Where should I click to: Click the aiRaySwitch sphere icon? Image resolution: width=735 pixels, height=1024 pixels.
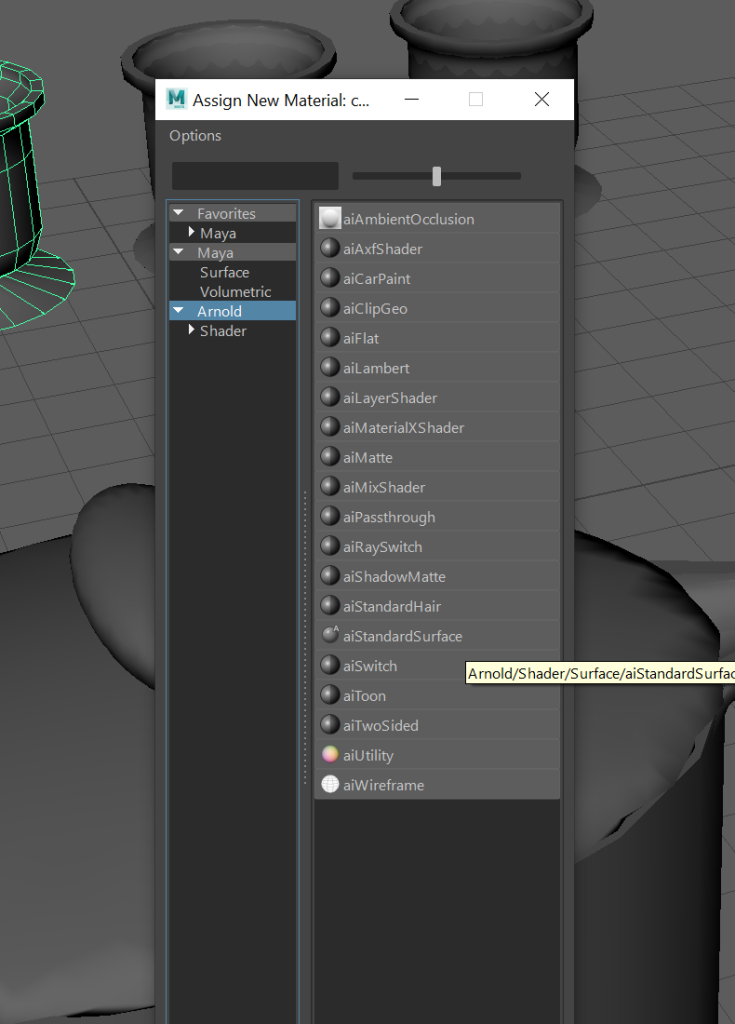coord(330,547)
